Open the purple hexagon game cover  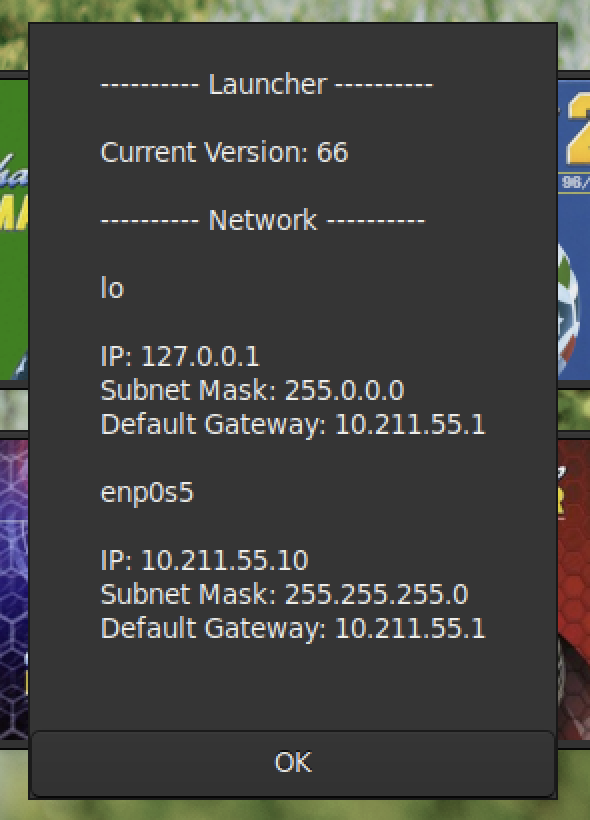click(x=14, y=589)
